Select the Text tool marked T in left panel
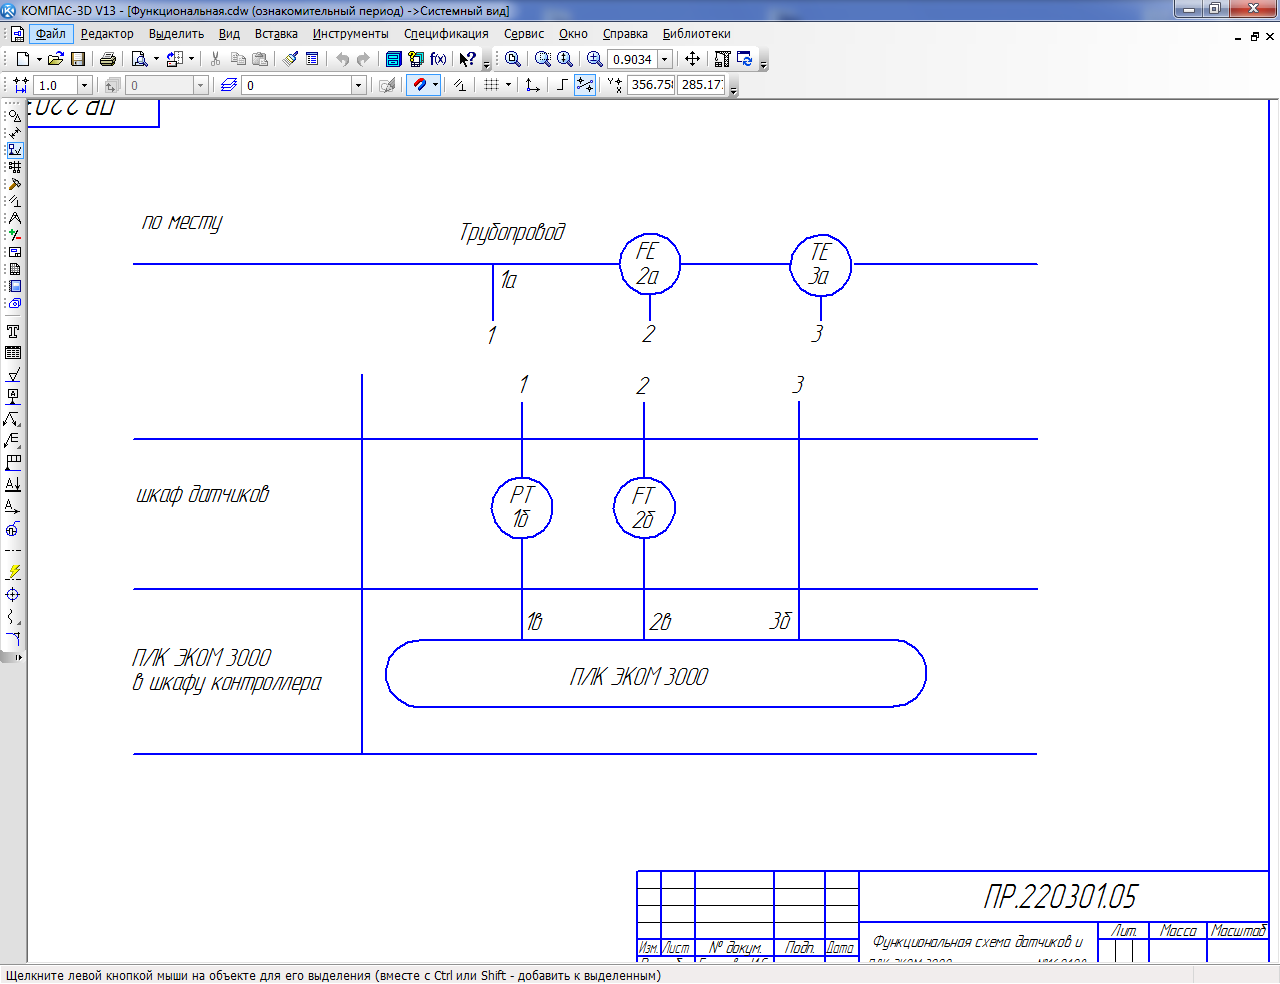Viewport: 1280px width, 984px height. point(13,331)
